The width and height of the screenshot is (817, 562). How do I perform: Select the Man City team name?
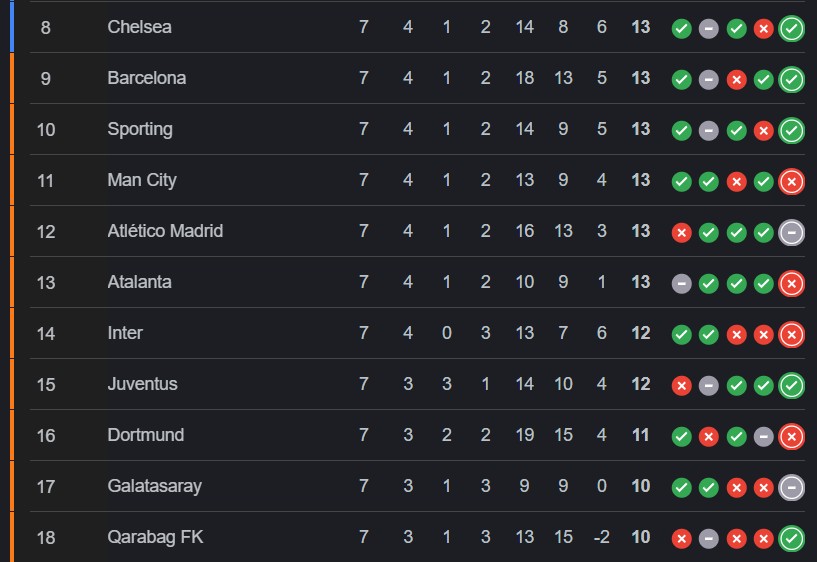(x=142, y=180)
